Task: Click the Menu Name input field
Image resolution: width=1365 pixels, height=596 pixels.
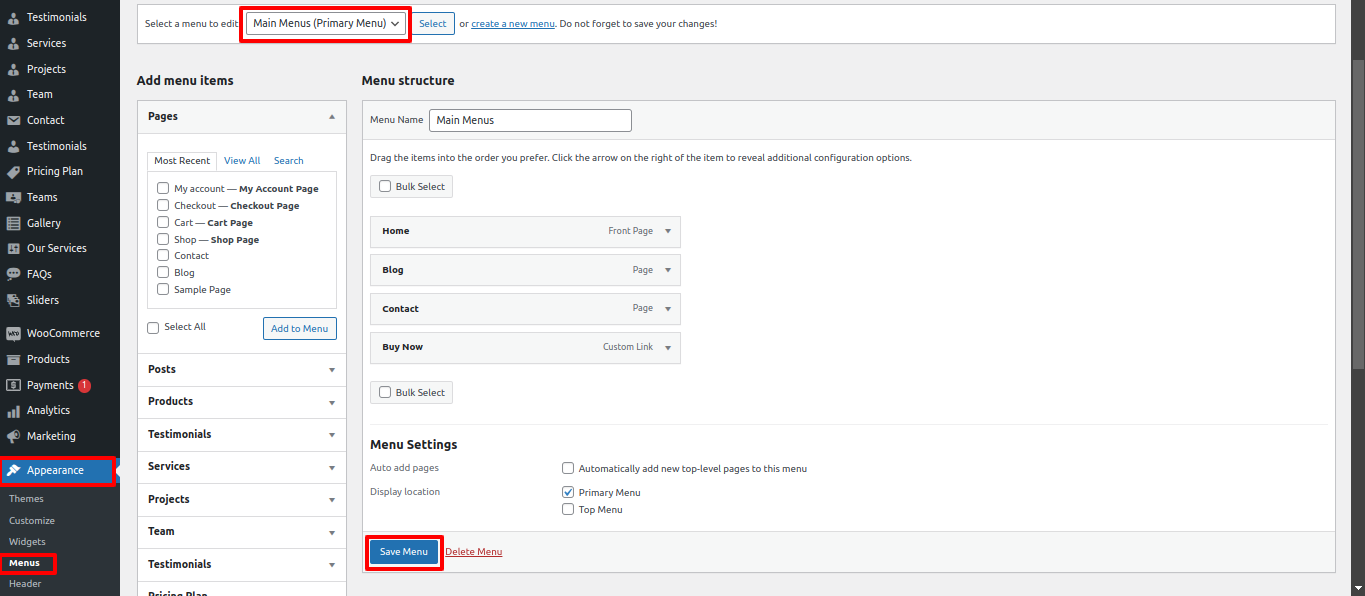Action: [530, 120]
